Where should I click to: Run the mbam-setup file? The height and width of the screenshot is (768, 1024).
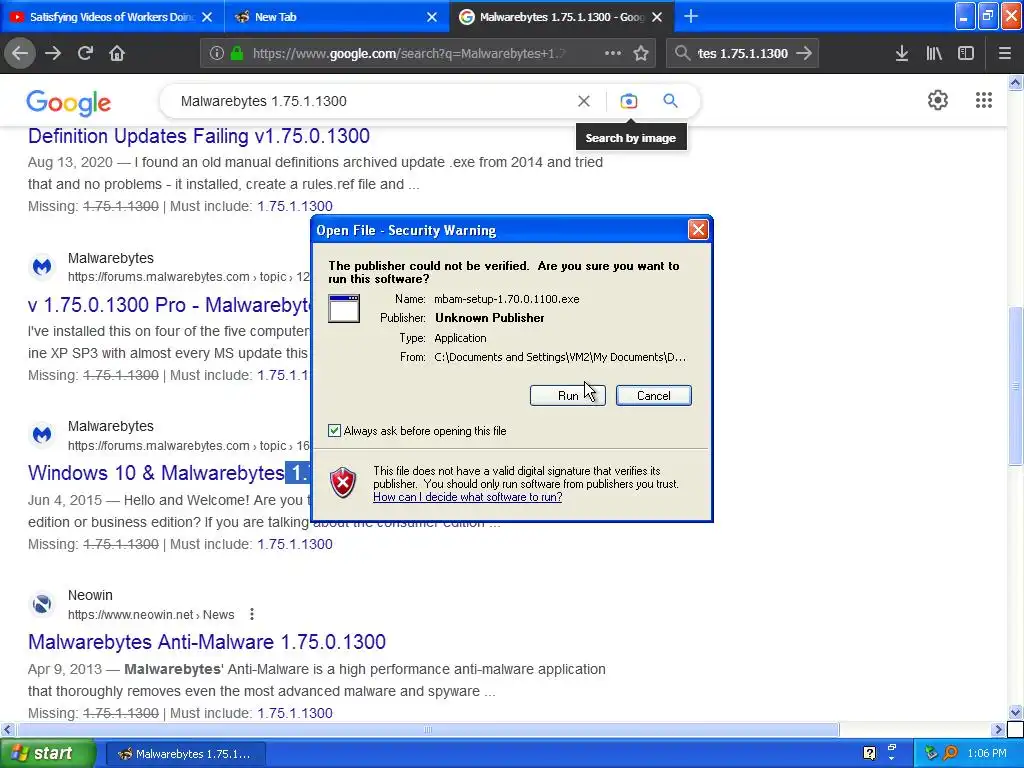[568, 395]
